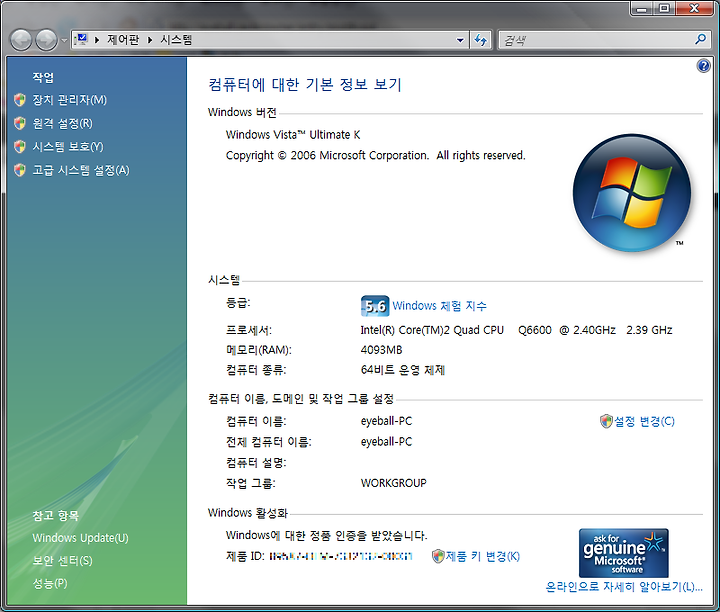The image size is (720, 612).
Task: Click the Intel Core2 Quad Q6600 processor text
Action: click(x=517, y=330)
